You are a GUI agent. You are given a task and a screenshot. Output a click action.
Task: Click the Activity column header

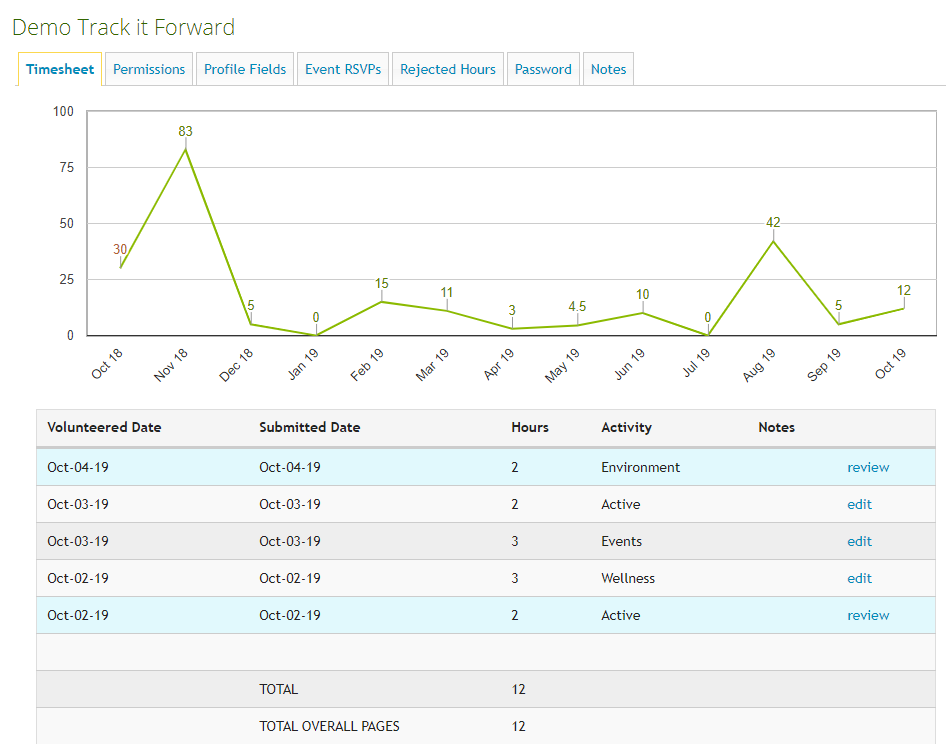626,427
